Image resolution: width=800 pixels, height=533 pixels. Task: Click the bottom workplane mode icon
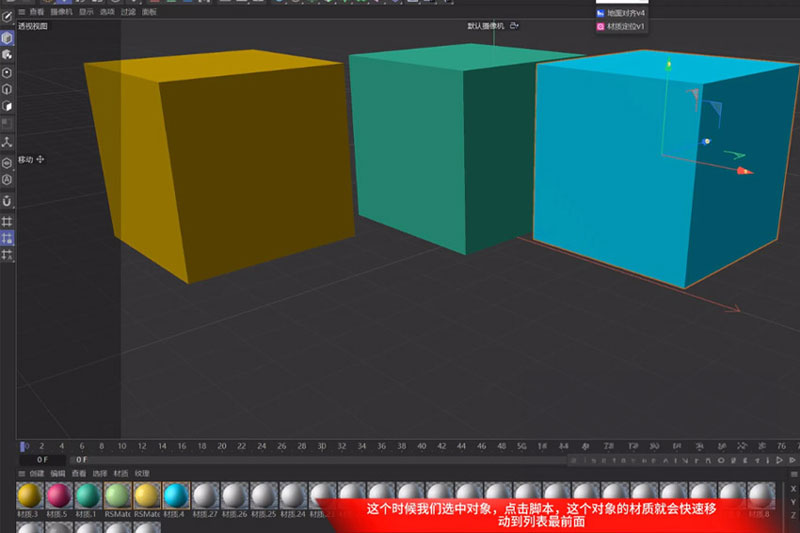7,254
